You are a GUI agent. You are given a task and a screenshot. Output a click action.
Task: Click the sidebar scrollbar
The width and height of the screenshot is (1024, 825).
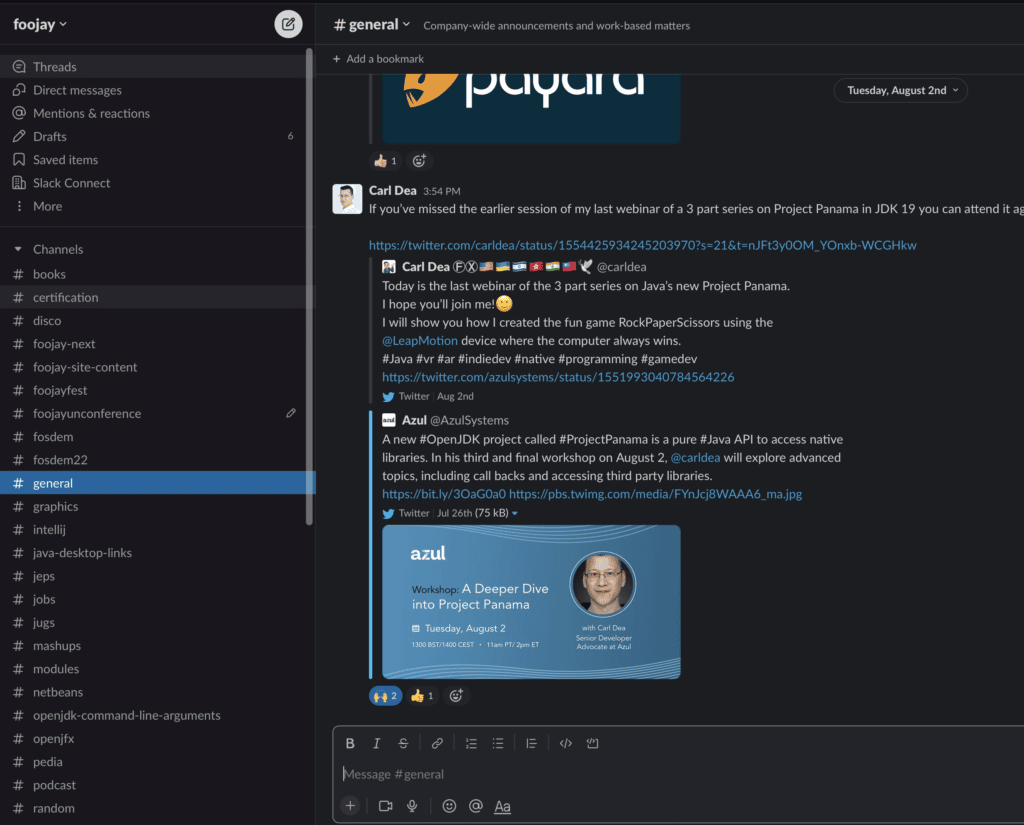click(309, 286)
